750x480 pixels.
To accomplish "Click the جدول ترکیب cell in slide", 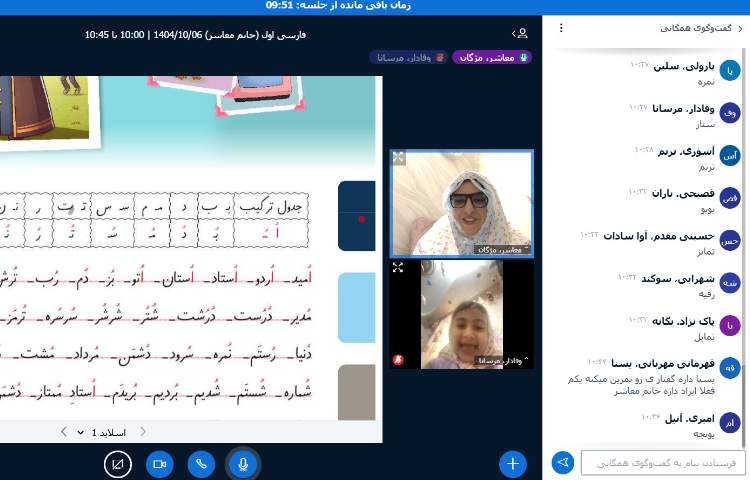I will point(271,206).
